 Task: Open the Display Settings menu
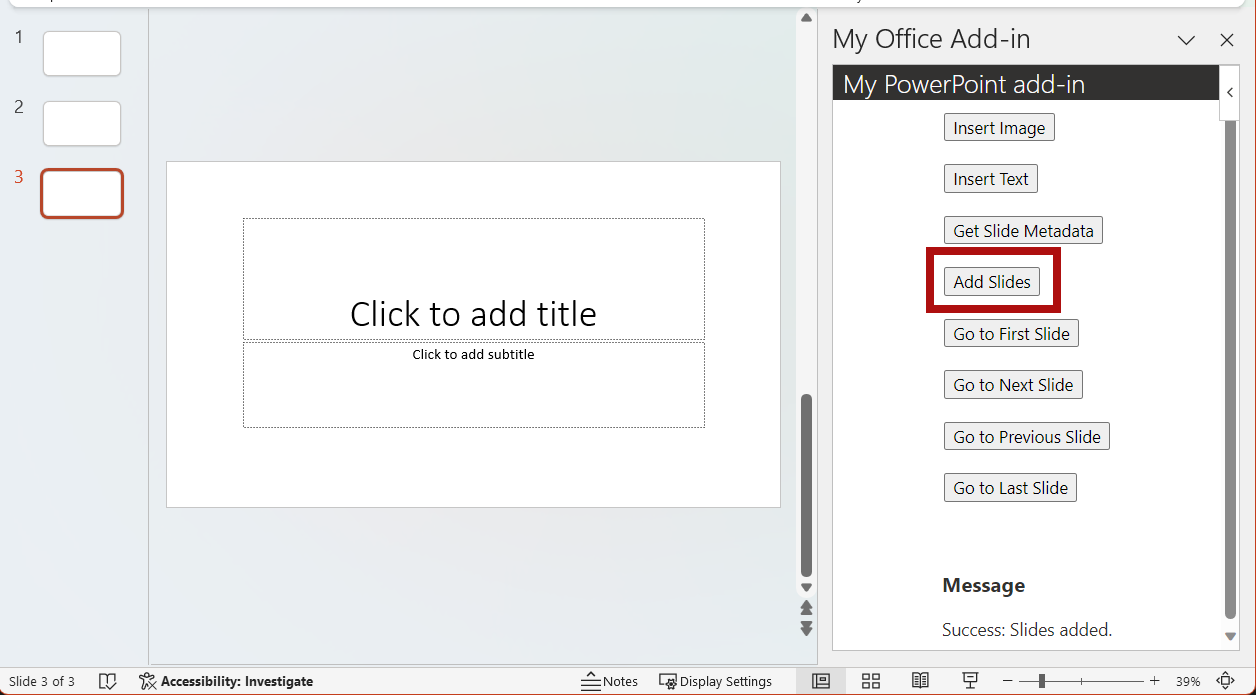point(716,681)
